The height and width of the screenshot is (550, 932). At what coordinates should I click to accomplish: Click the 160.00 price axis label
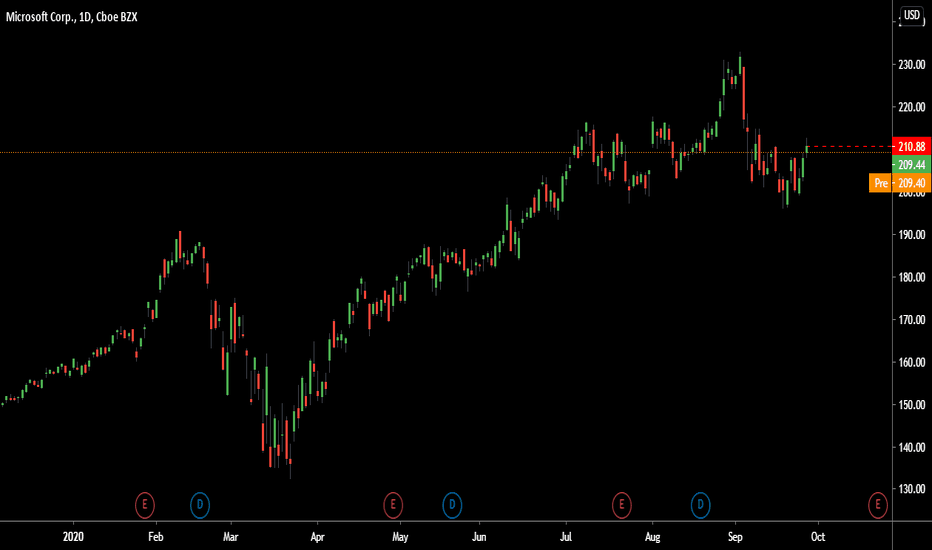[x=912, y=362]
